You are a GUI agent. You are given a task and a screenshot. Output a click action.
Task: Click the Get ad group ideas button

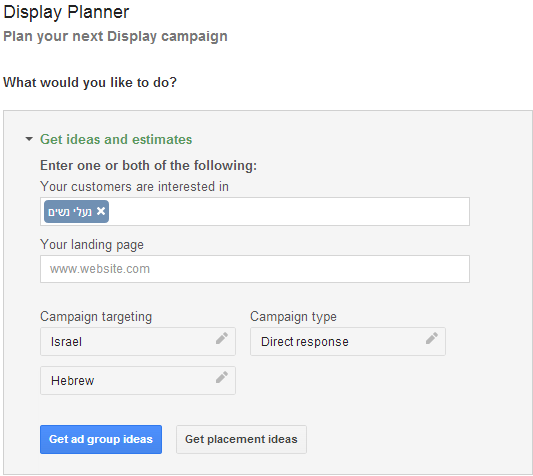101,439
